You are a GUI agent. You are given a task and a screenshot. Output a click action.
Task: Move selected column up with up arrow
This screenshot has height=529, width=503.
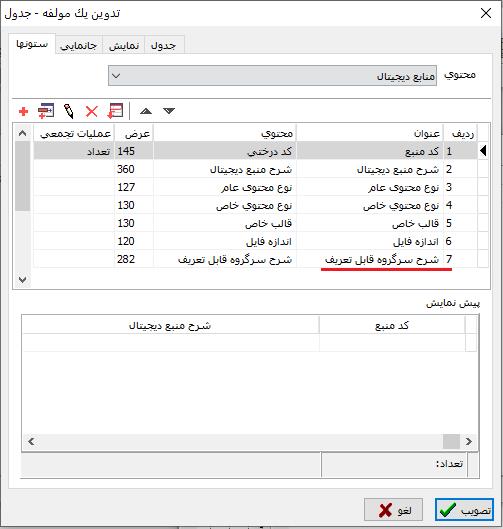click(146, 111)
